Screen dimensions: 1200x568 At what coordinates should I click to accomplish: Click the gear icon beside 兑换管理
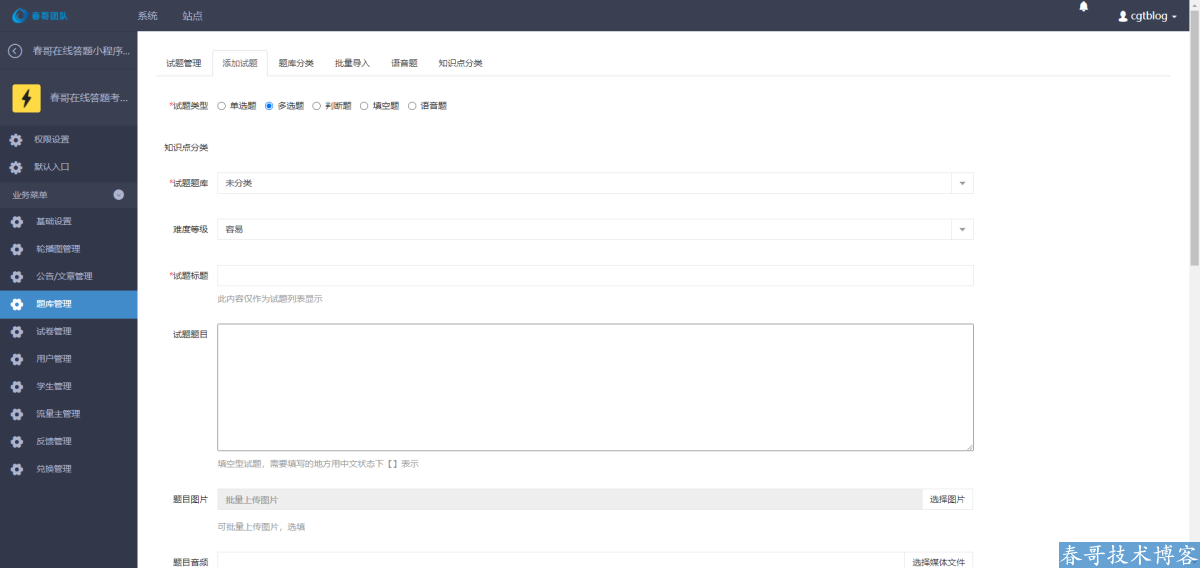[16, 469]
